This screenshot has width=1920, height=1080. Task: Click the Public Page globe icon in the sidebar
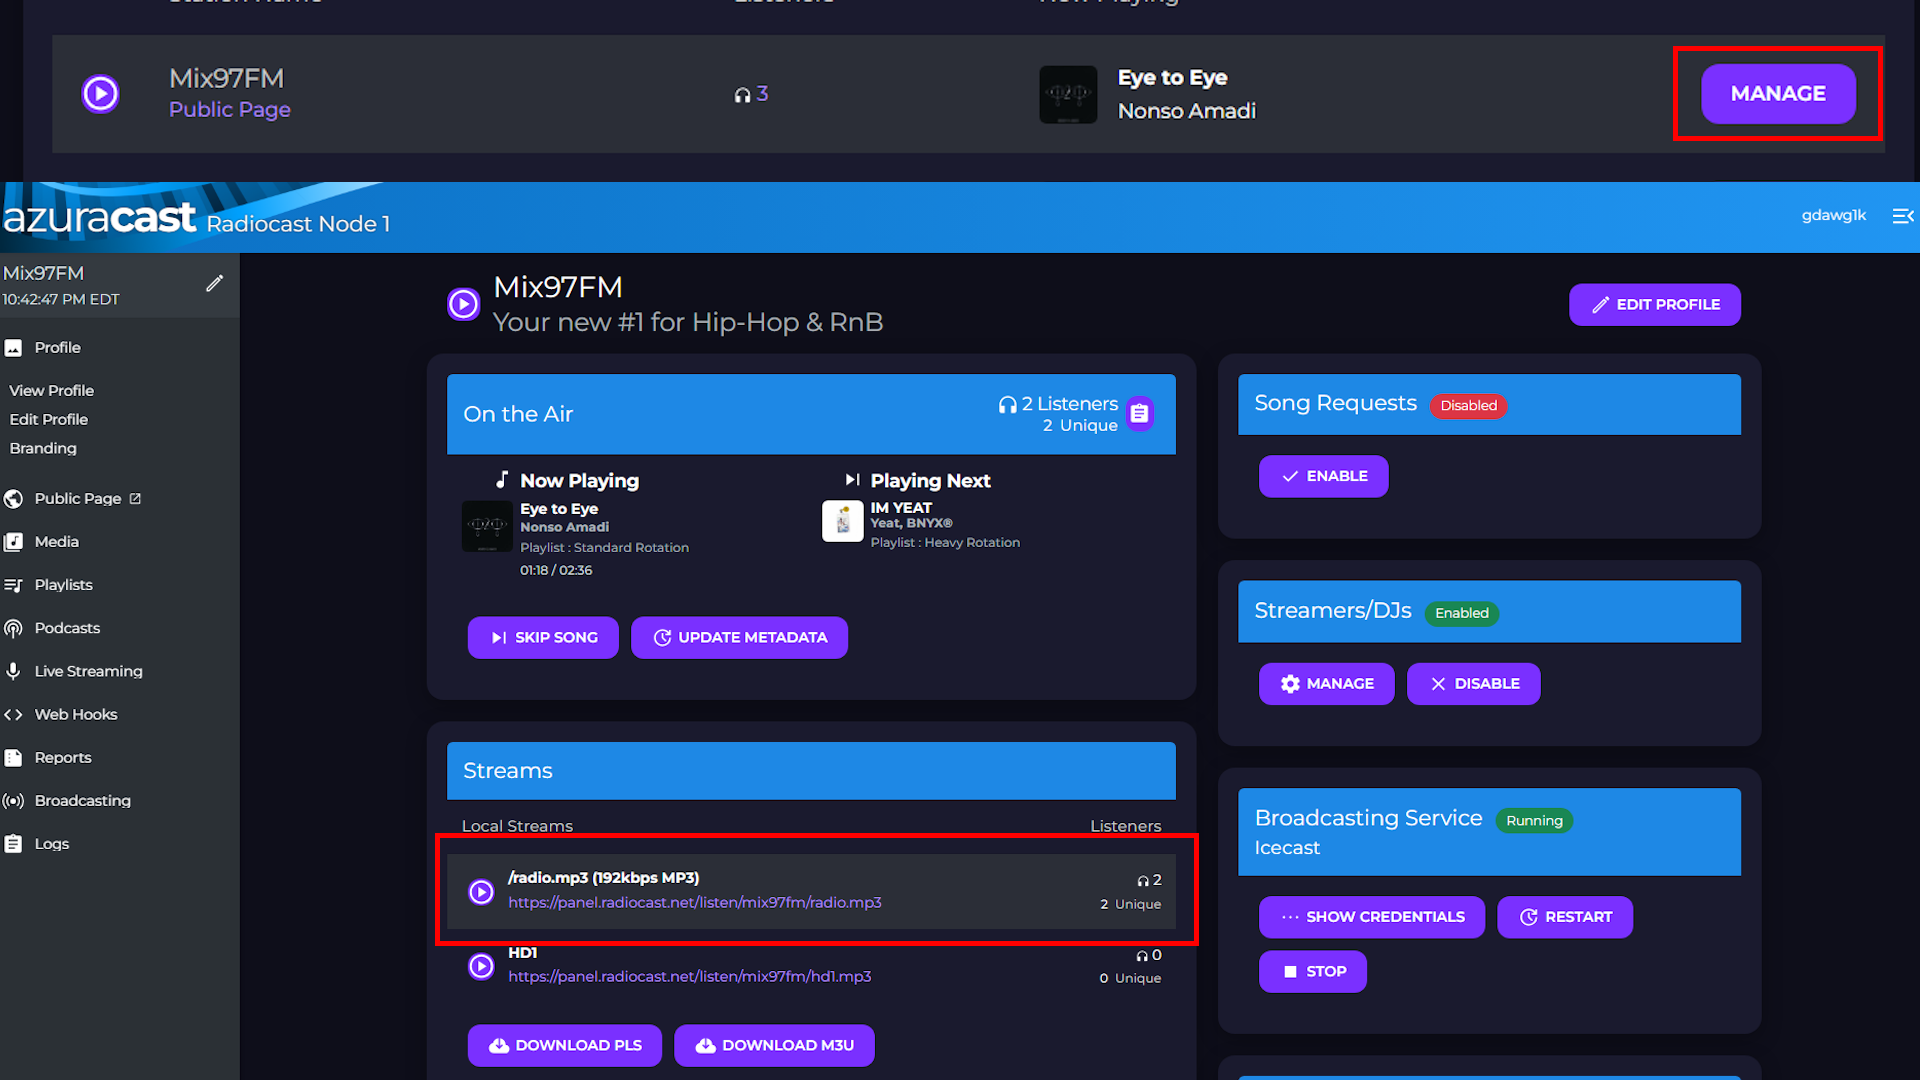tap(13, 499)
